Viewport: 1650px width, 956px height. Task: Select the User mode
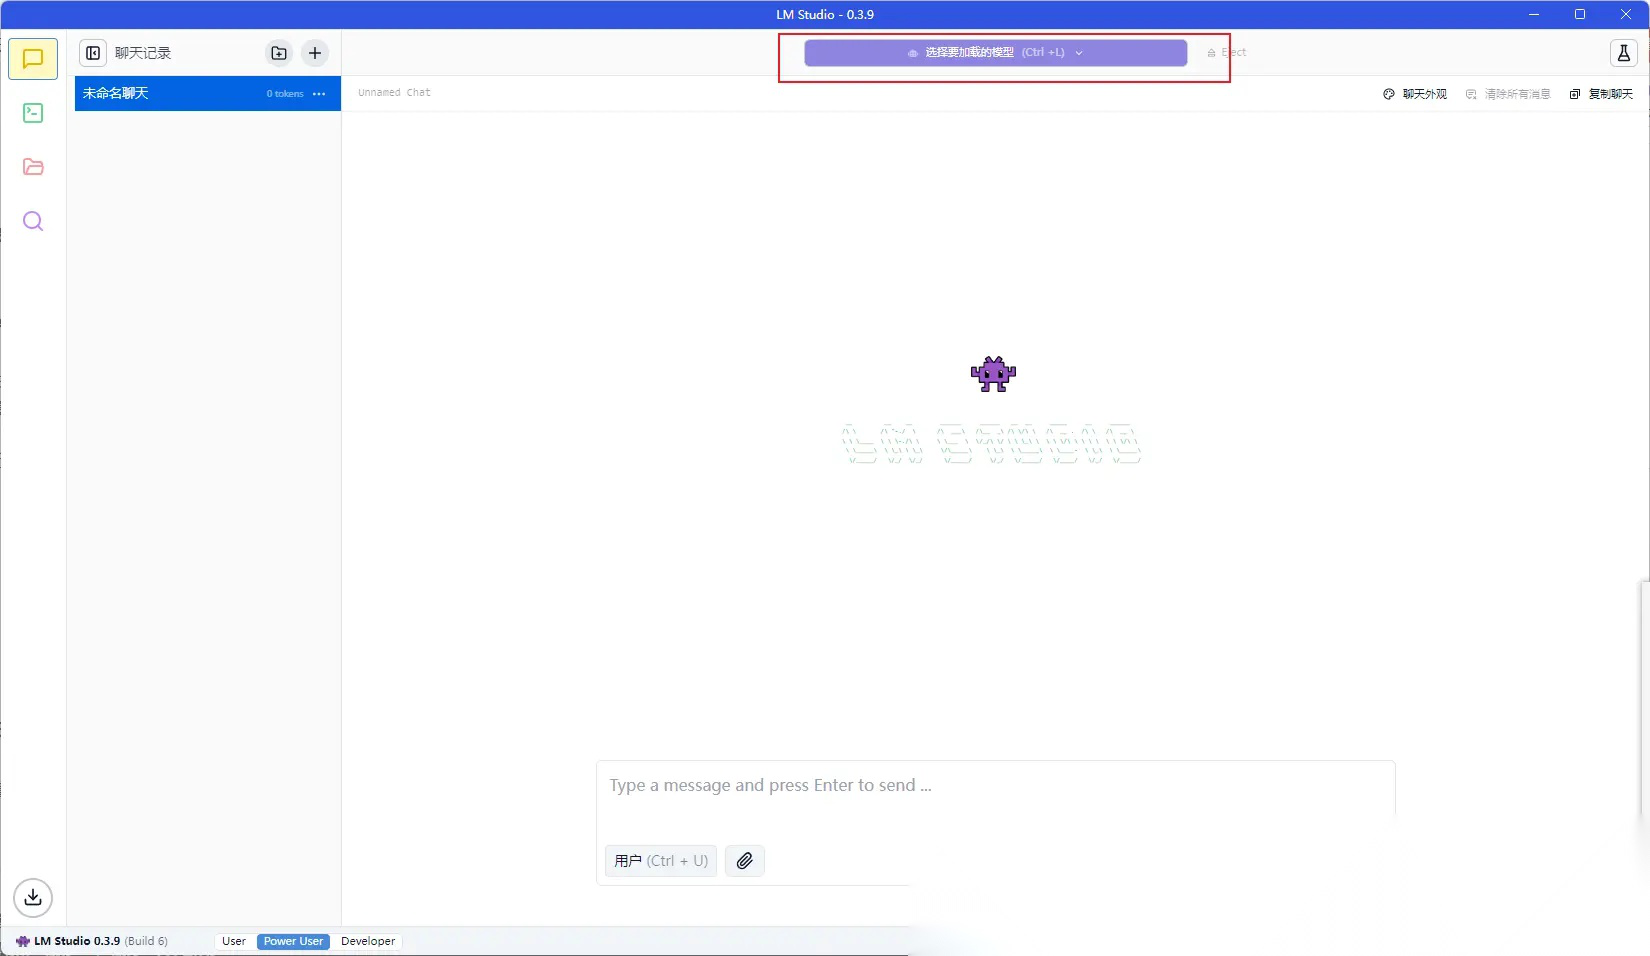tap(234, 941)
